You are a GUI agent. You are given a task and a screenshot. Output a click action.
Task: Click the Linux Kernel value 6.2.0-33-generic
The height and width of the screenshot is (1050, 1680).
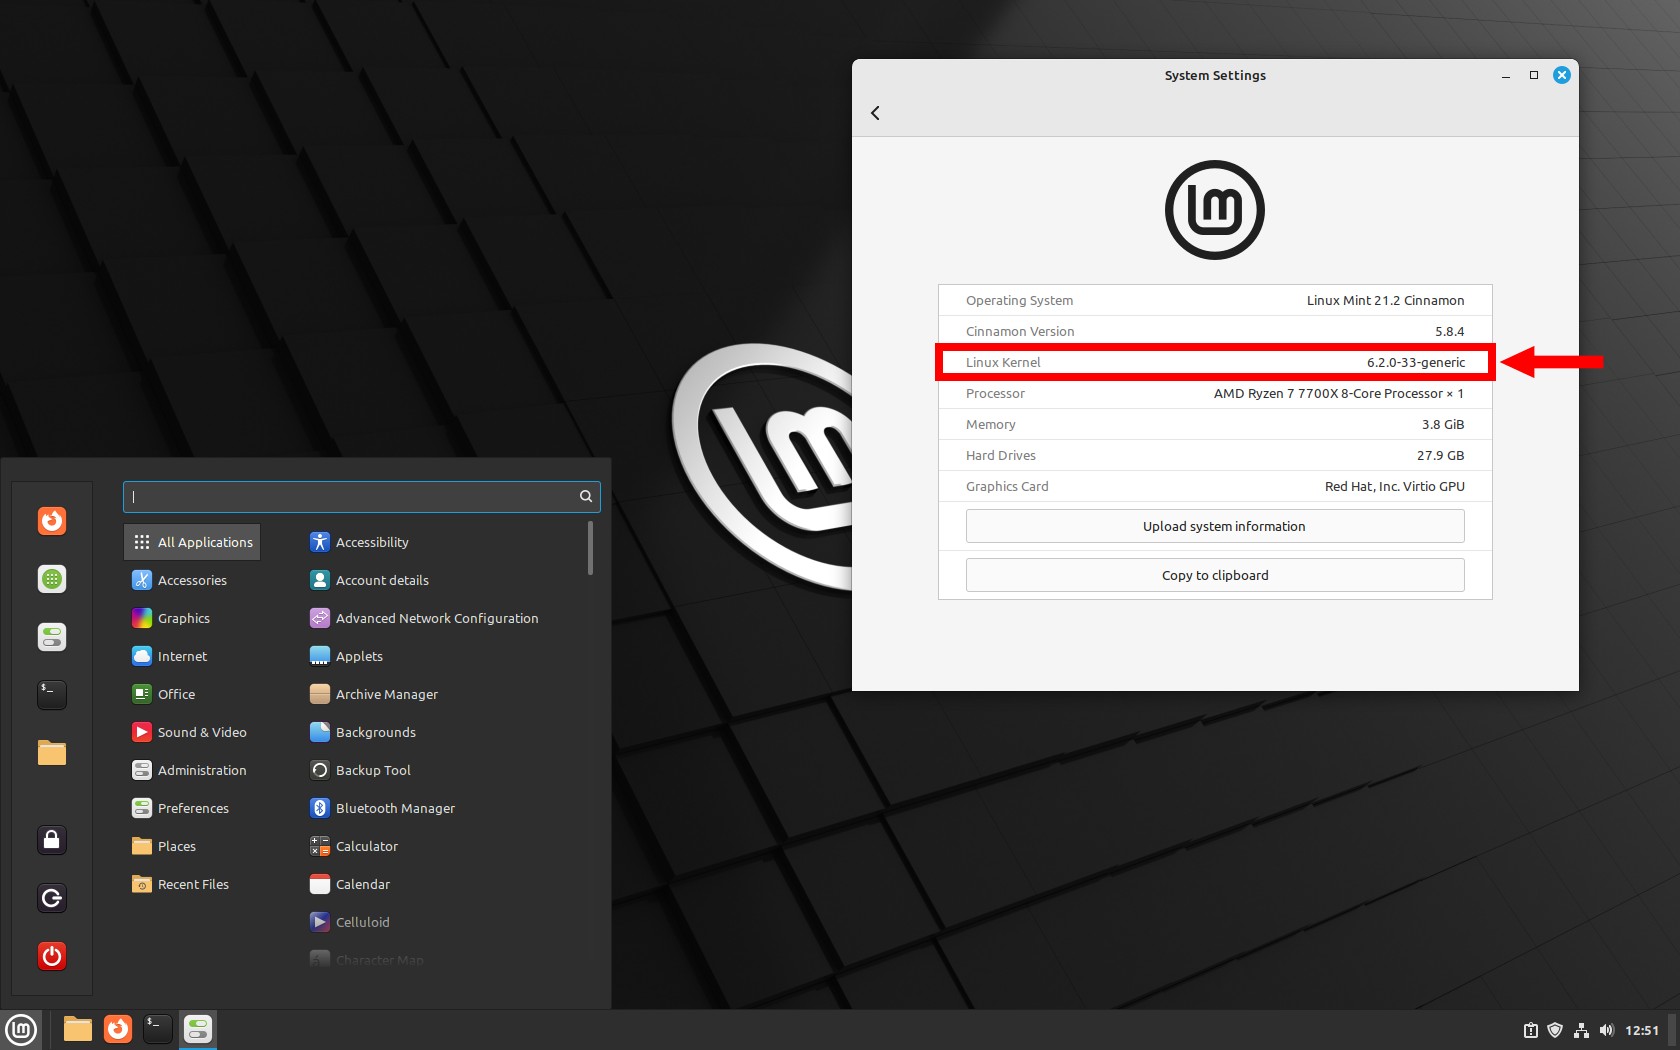(x=1416, y=362)
